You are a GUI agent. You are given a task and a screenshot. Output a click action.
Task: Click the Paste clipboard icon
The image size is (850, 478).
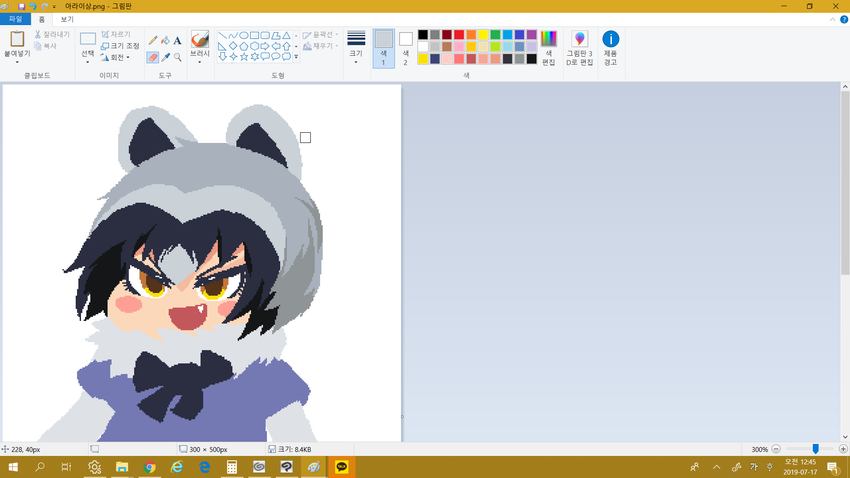[x=17, y=39]
